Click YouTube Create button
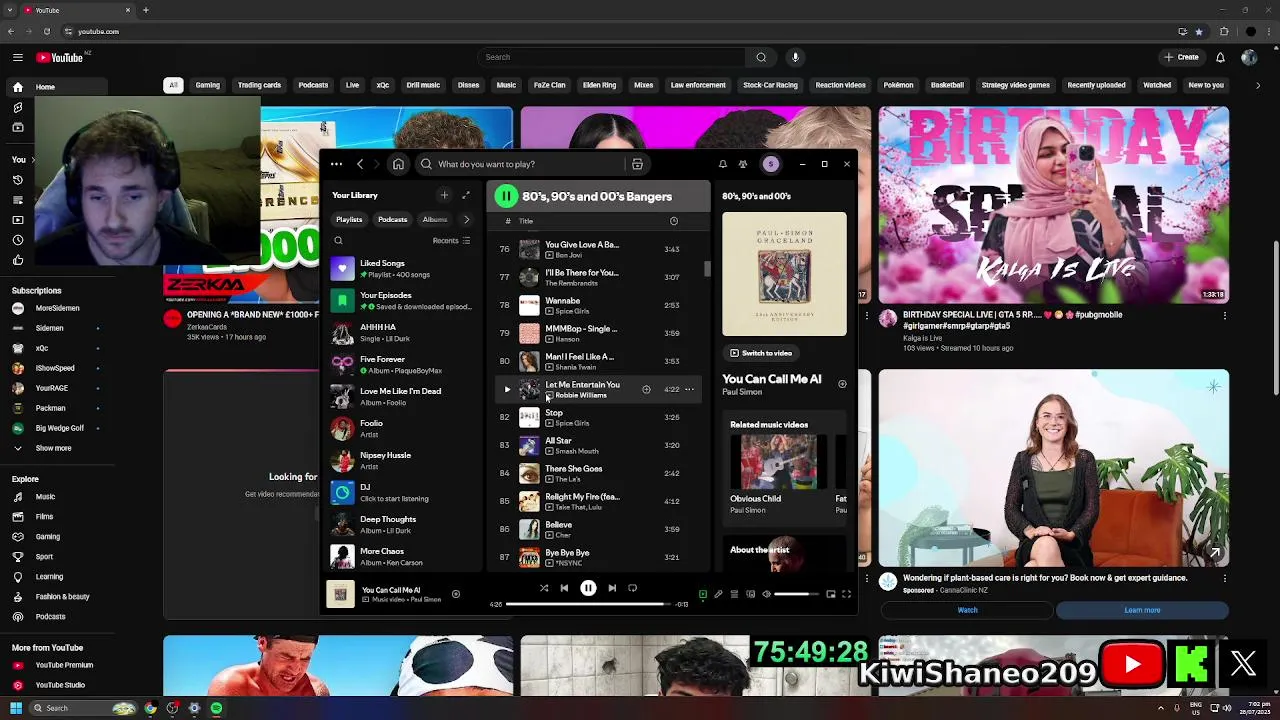 click(x=1181, y=57)
